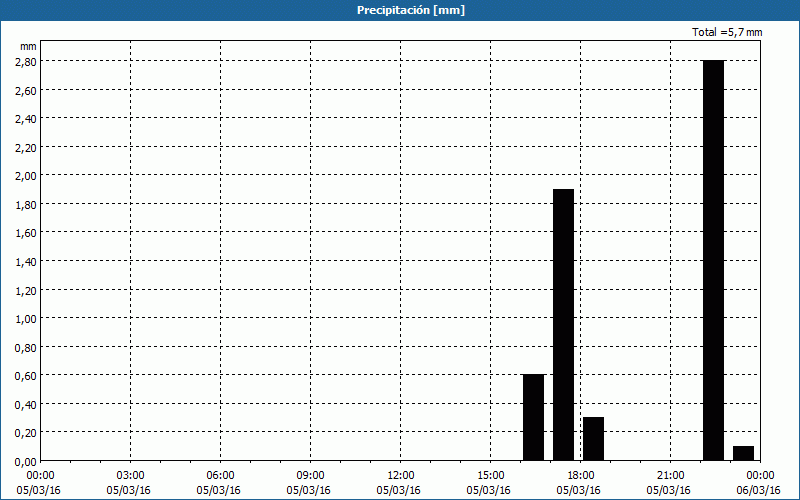Click the Precipitación [mm] title bar

coord(400,10)
